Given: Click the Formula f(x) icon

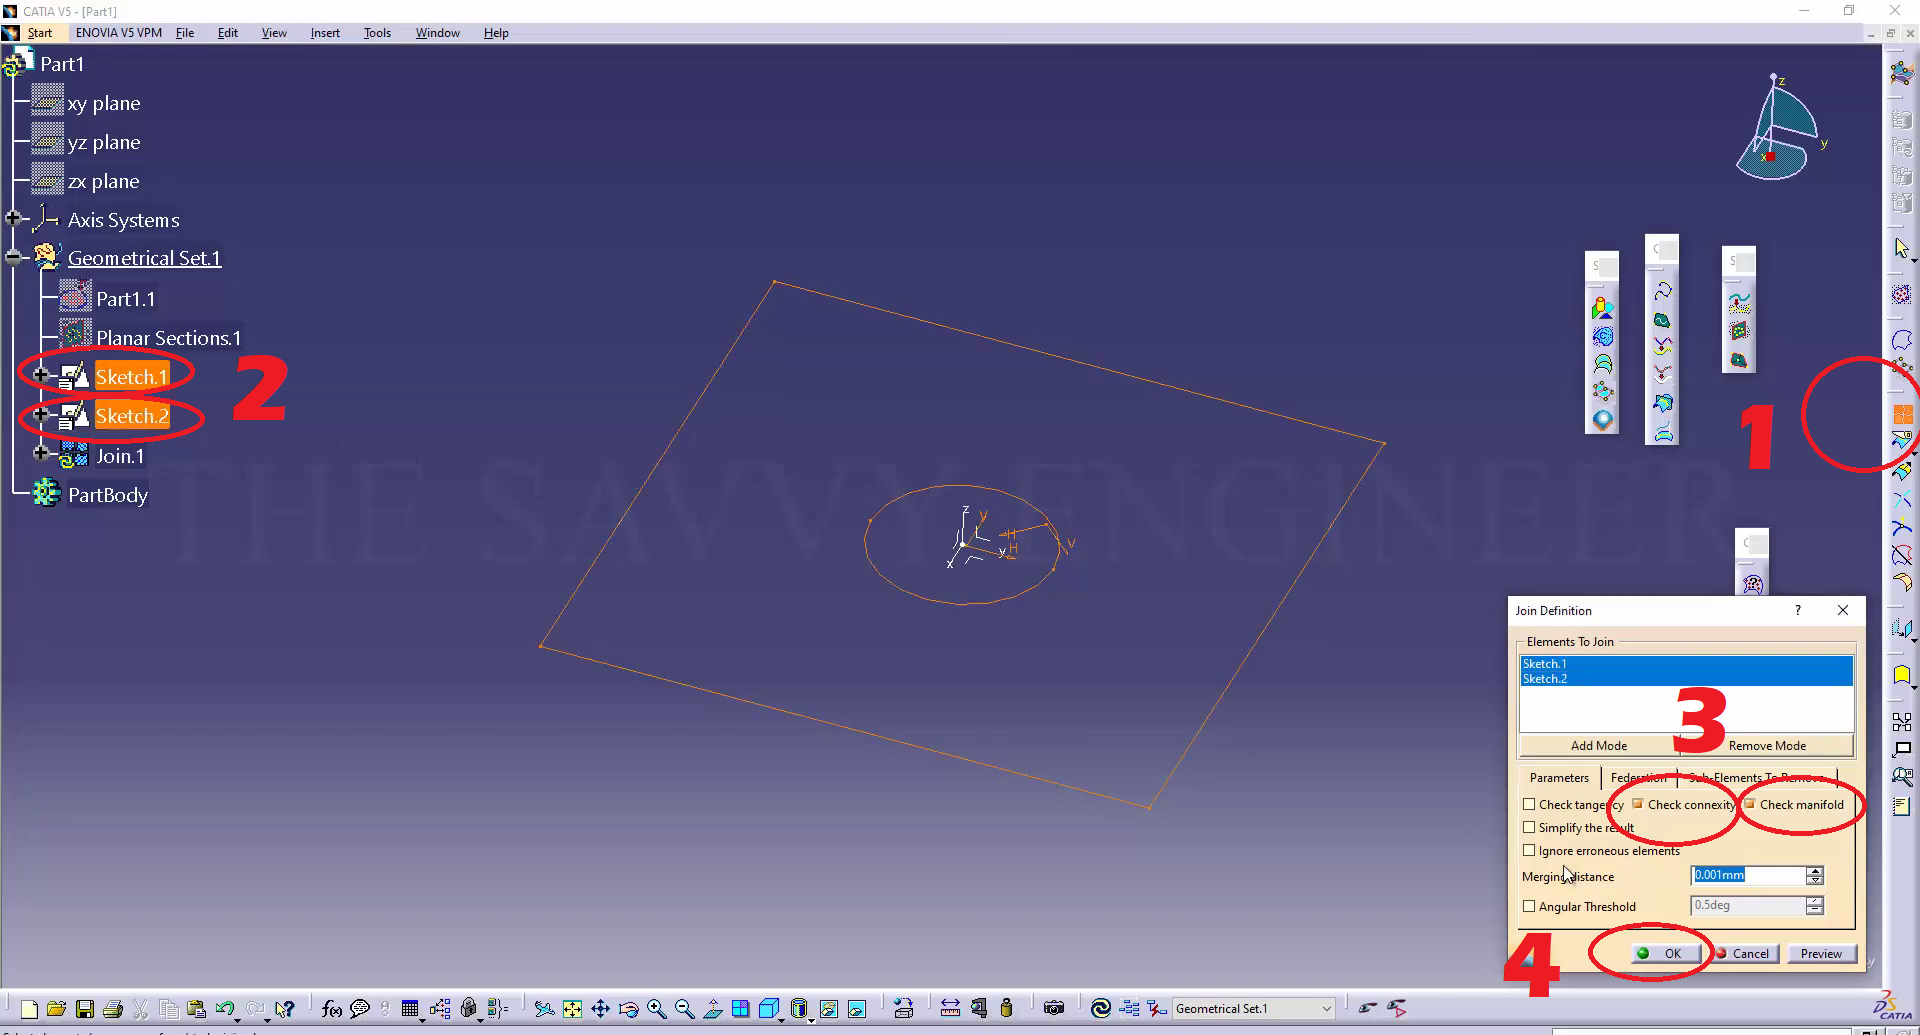Looking at the screenshot, I should (x=332, y=1009).
